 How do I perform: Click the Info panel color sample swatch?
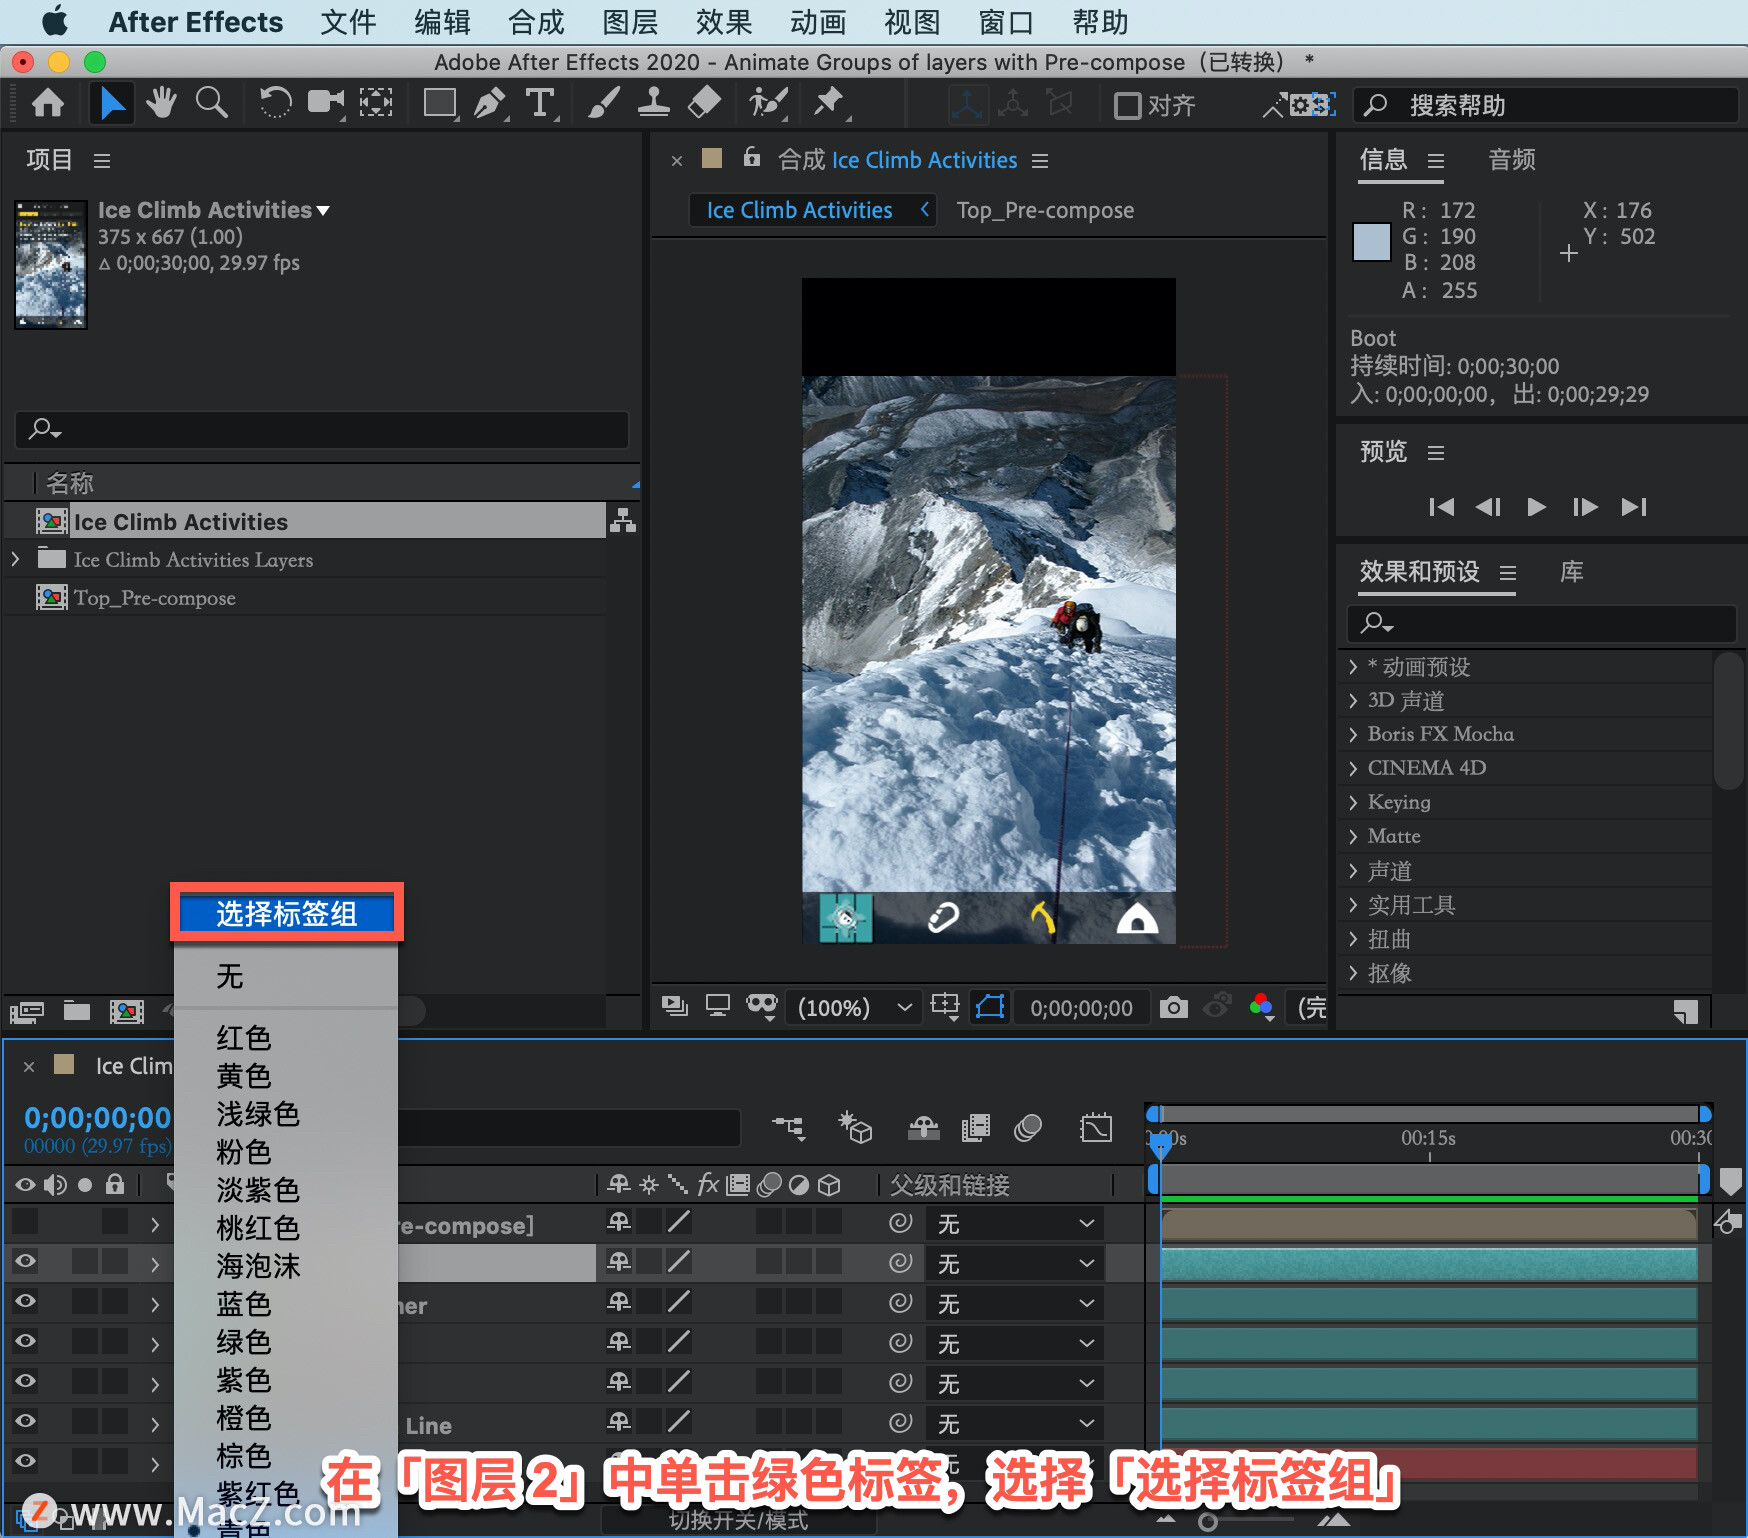tap(1371, 241)
